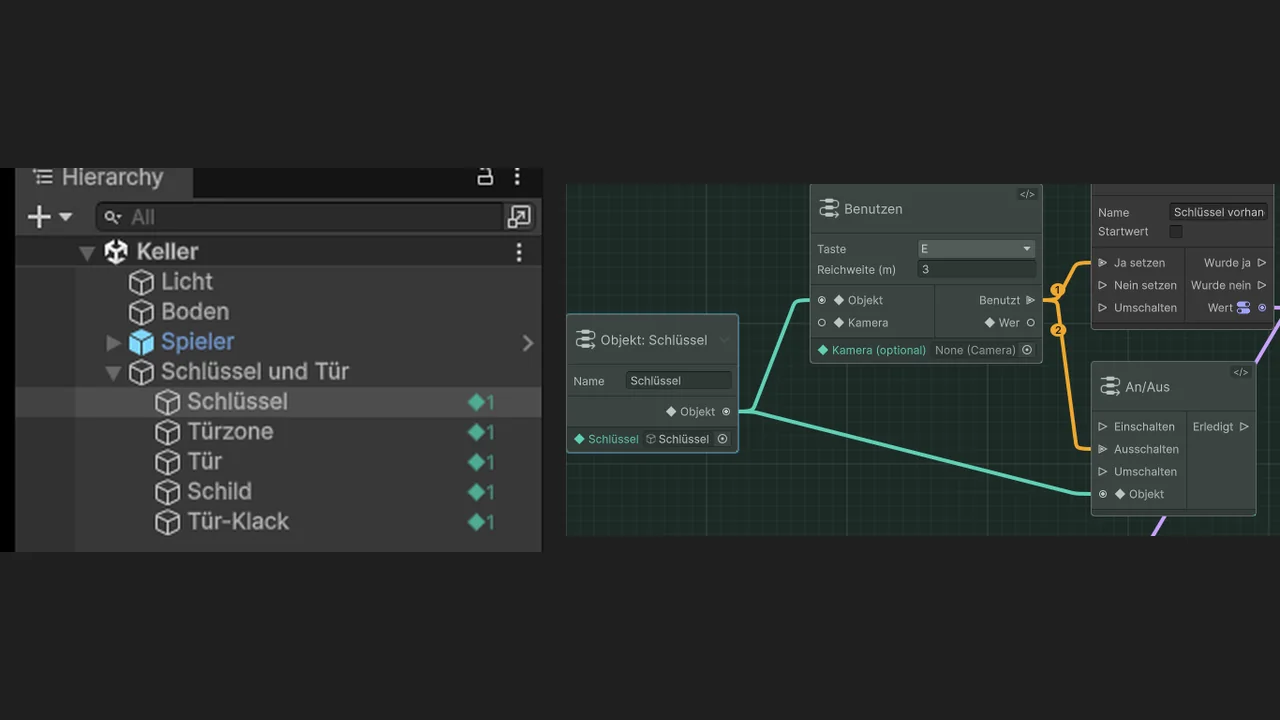Screen dimensions: 1280x720
Task: Open the An/Aus node code view icon
Action: click(1241, 372)
